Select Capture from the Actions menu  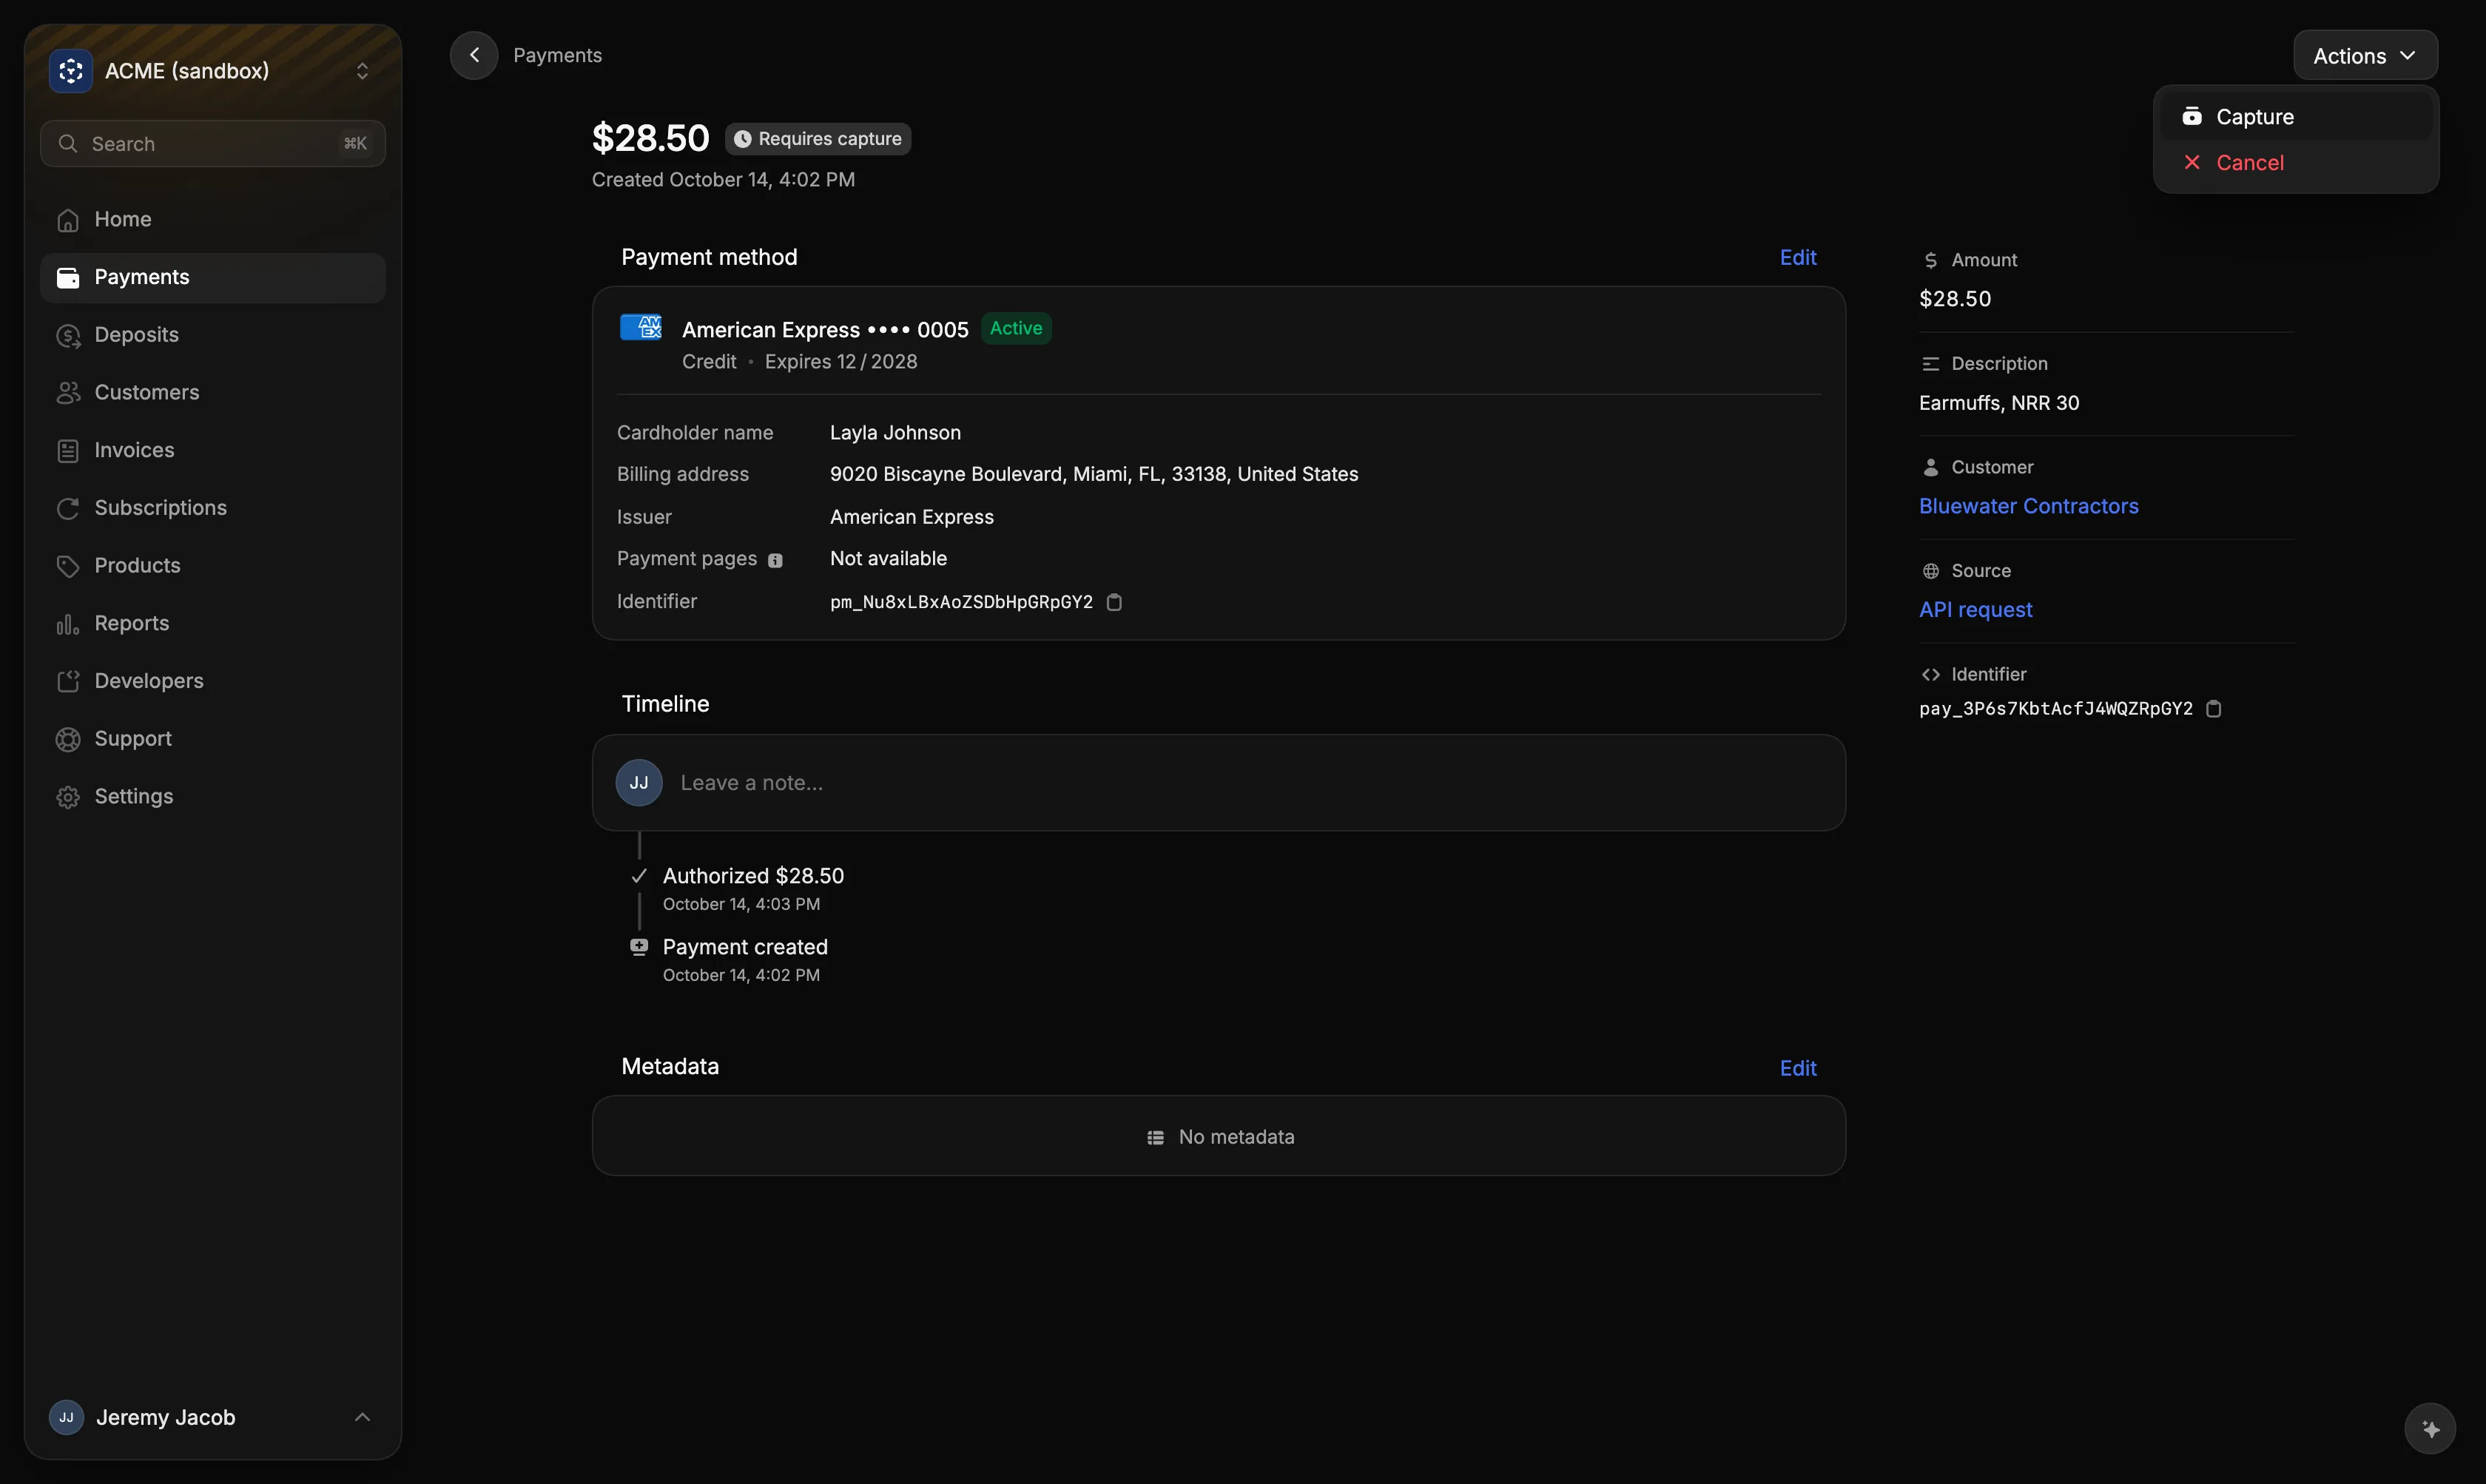pyautogui.click(x=2296, y=117)
